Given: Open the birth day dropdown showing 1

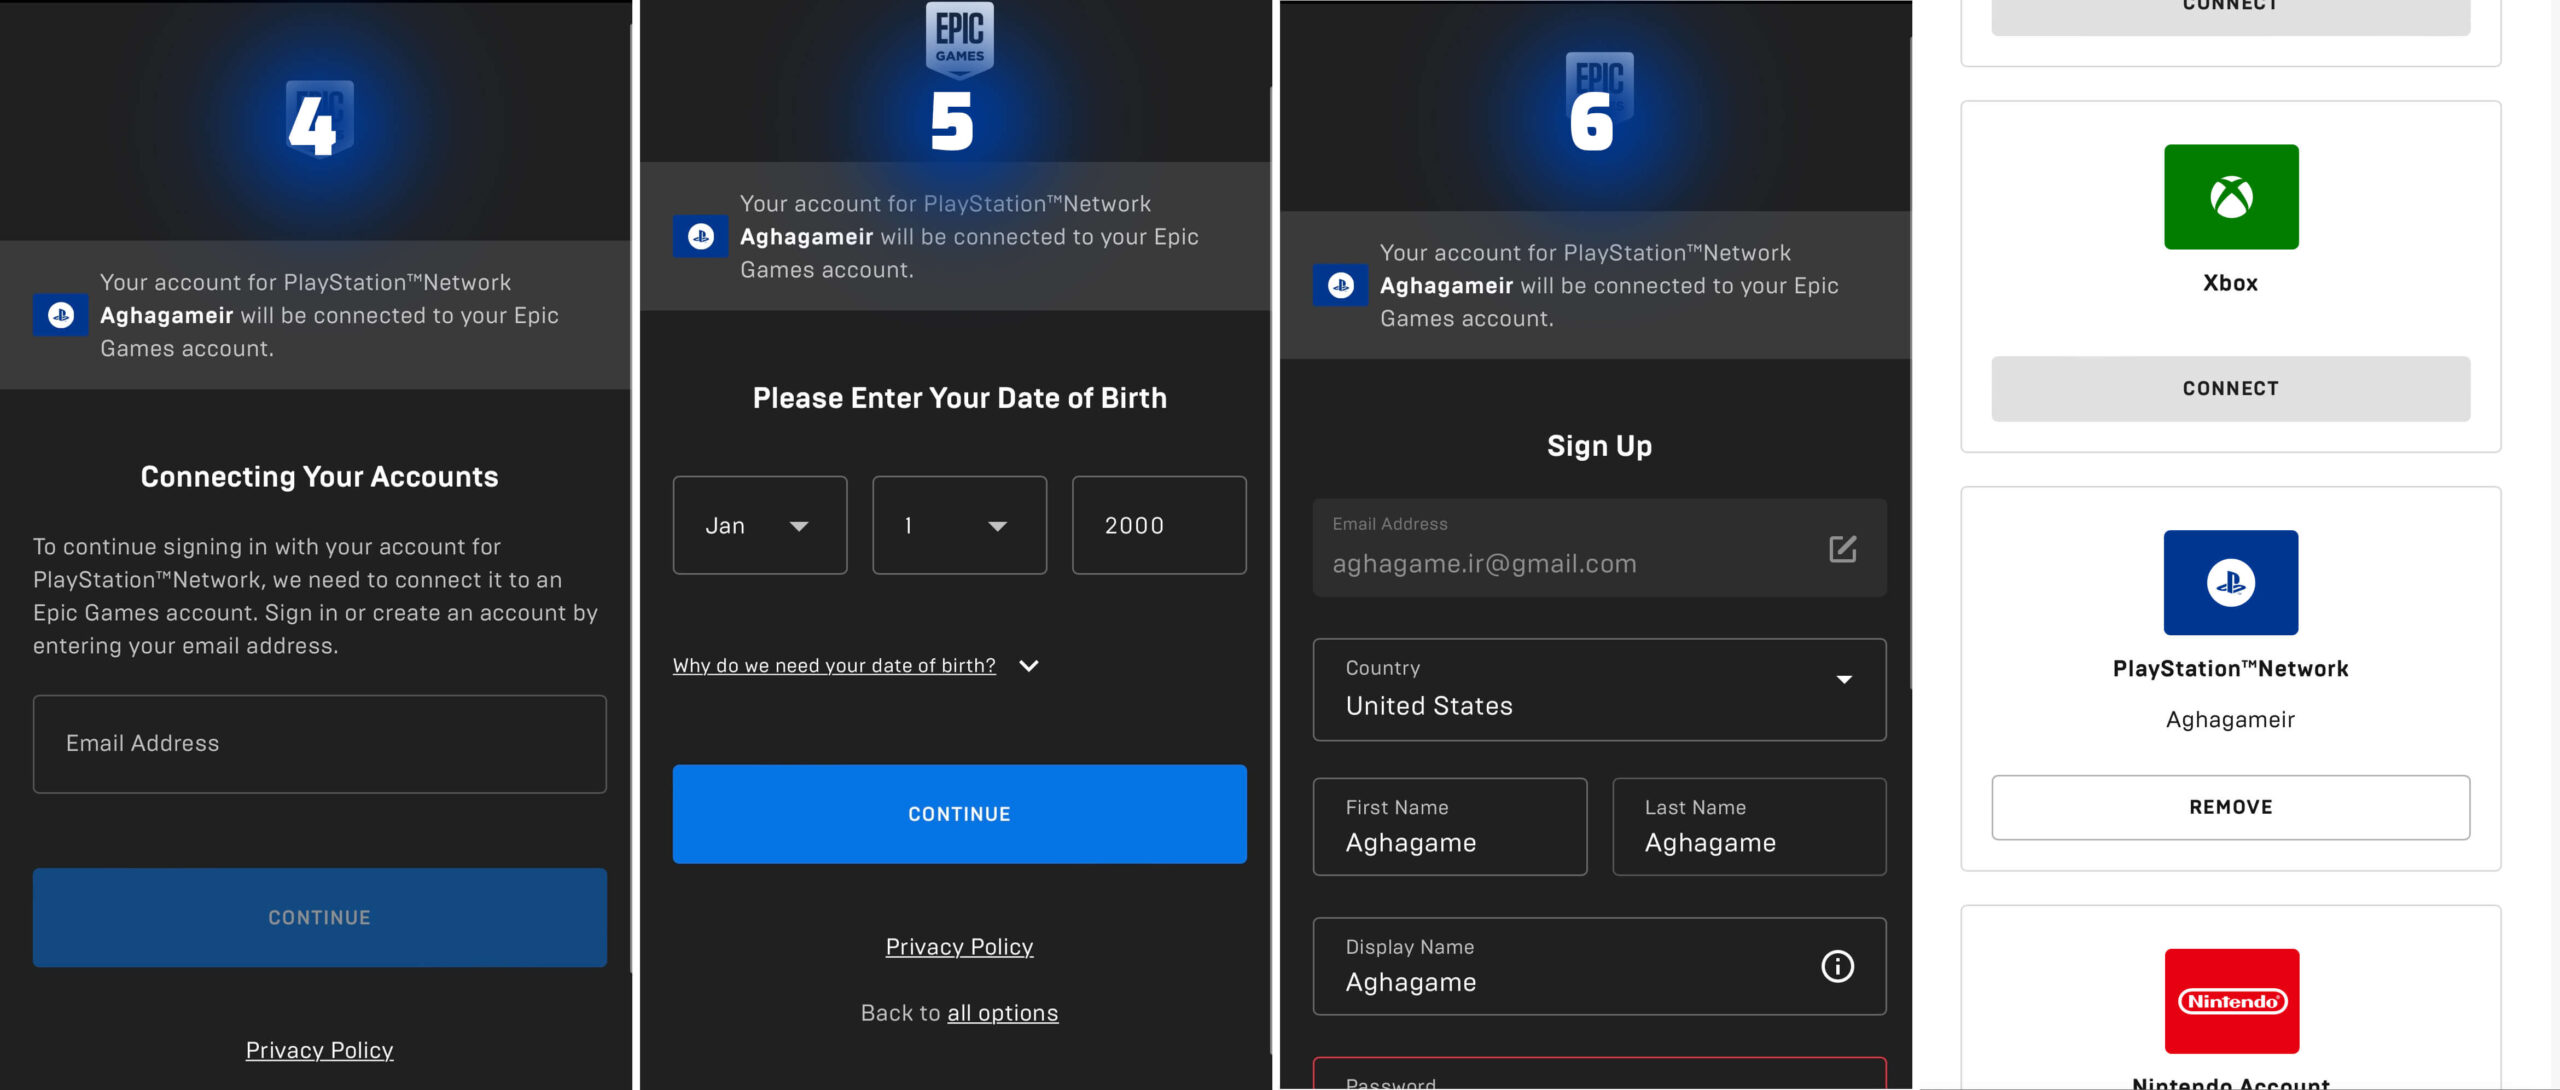Looking at the screenshot, I should (959, 525).
